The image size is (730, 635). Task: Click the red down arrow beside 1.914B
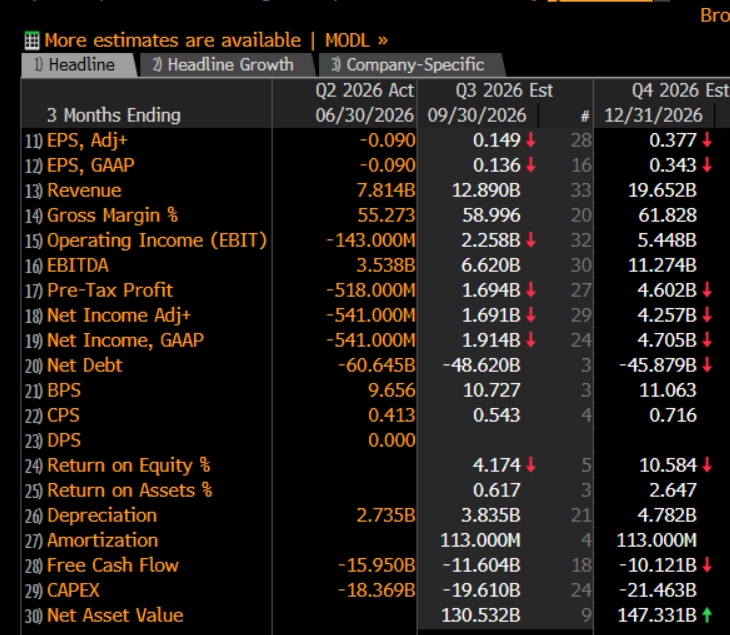pyautogui.click(x=531, y=340)
